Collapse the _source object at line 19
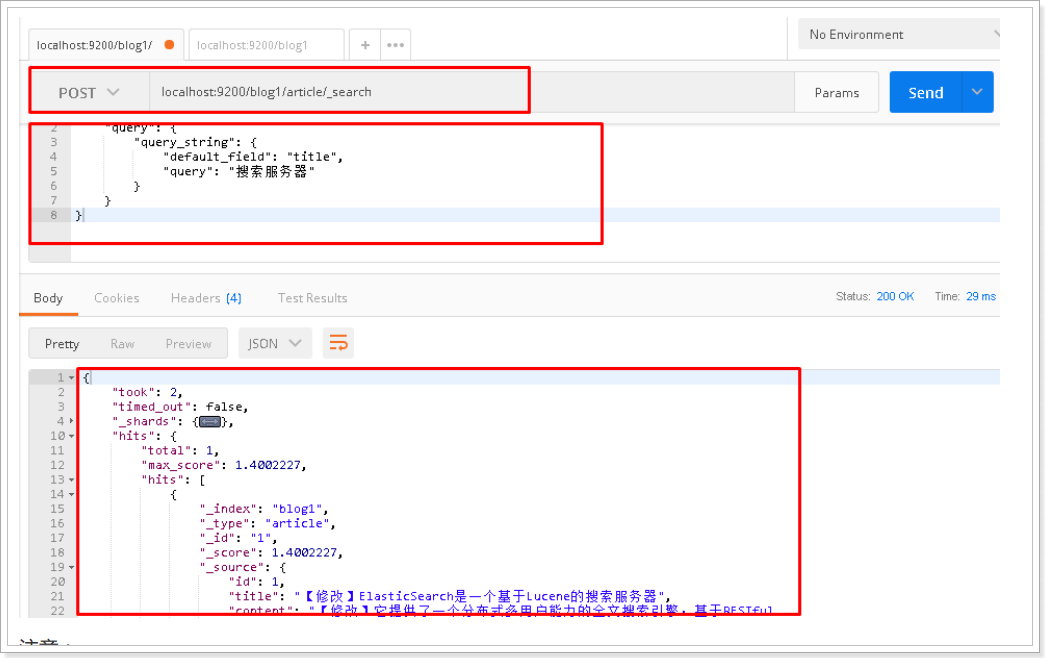 72,567
